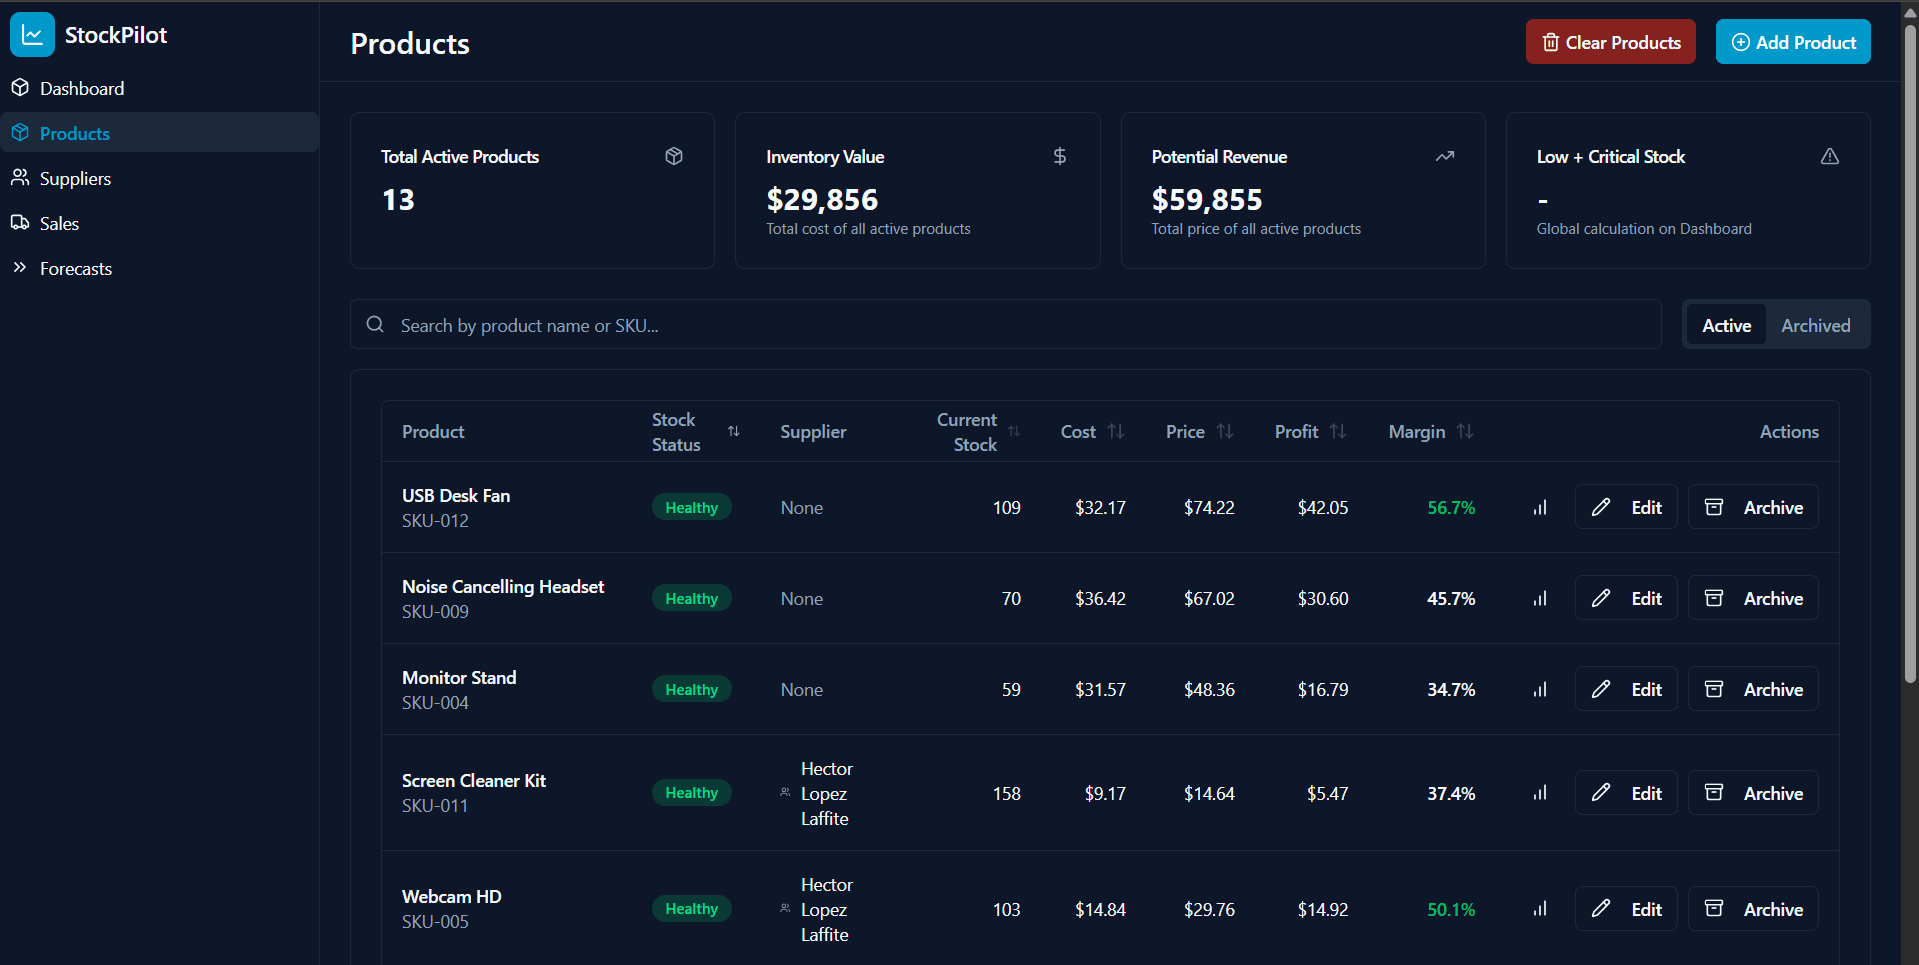
Task: Click the StockPilot logo icon
Action: (31, 34)
